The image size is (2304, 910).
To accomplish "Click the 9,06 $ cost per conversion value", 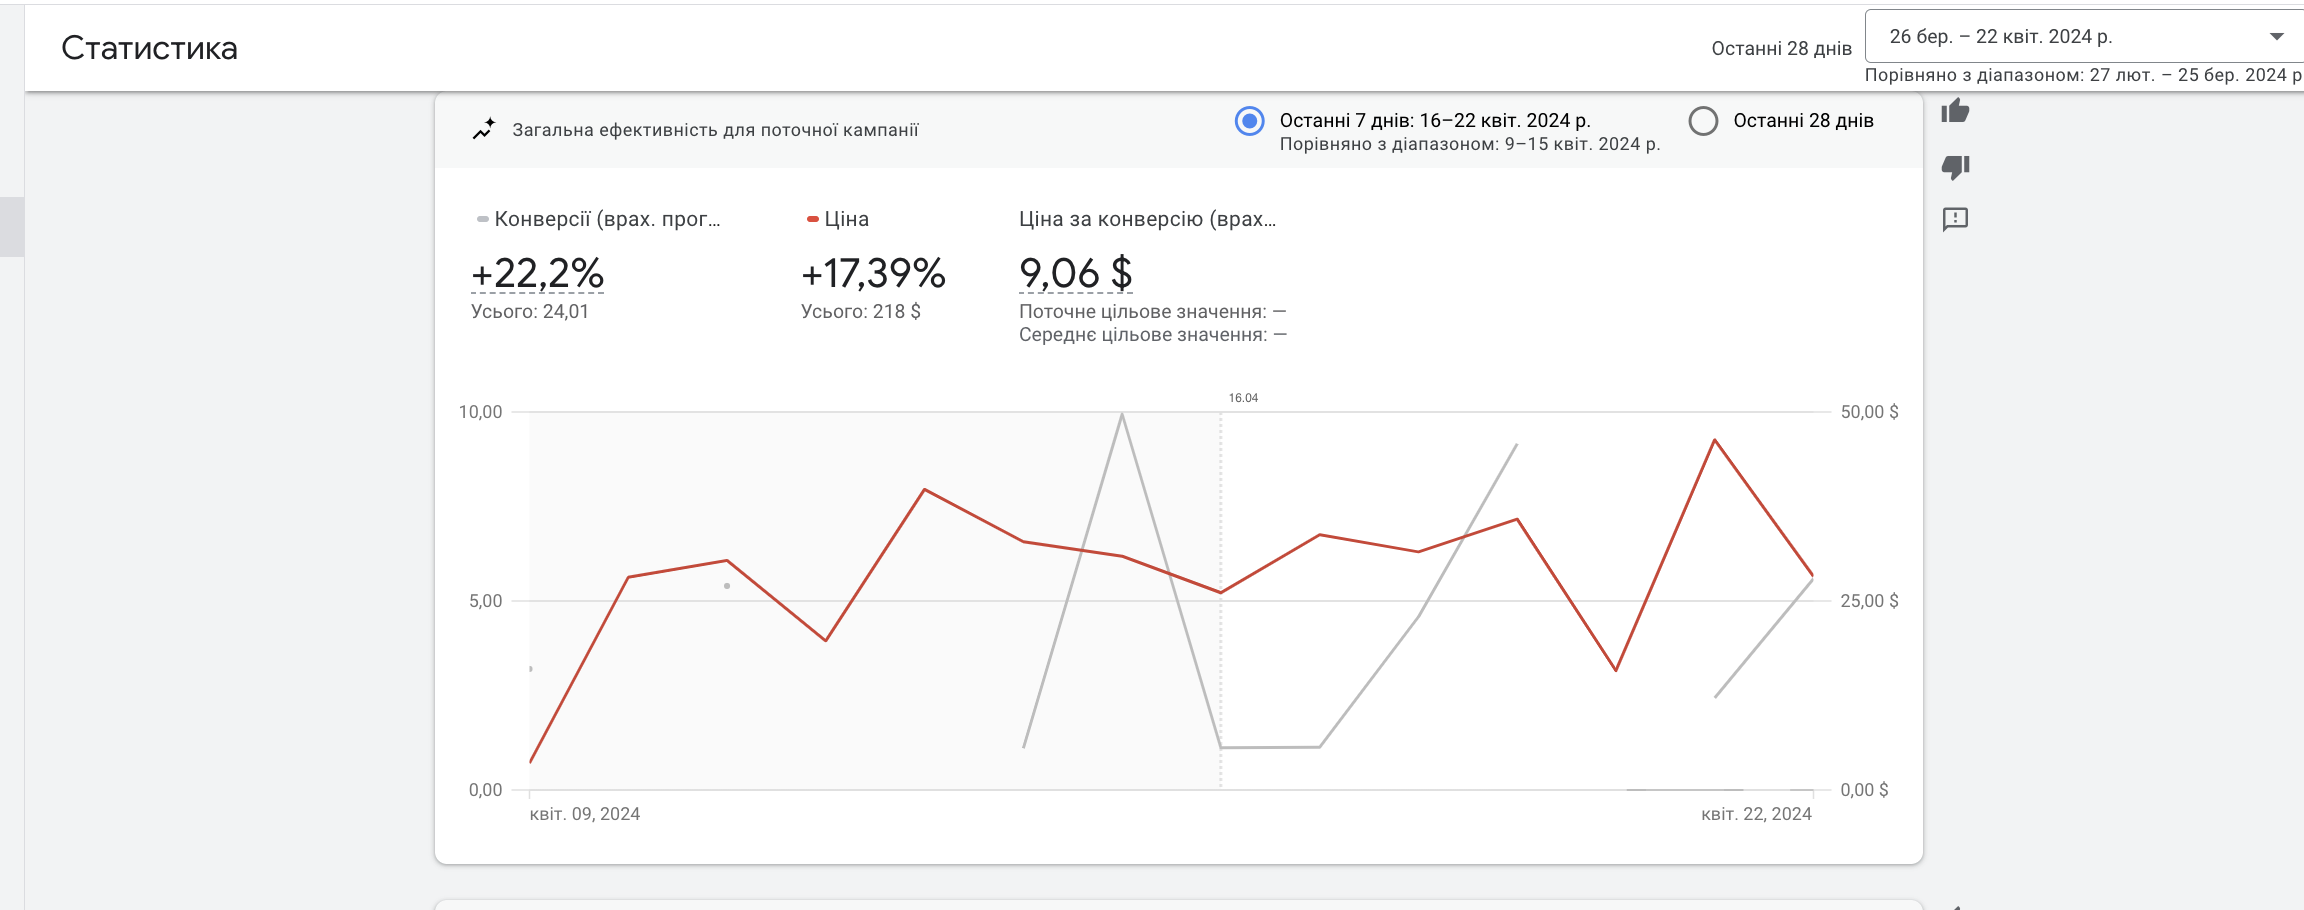I will pyautogui.click(x=1075, y=273).
